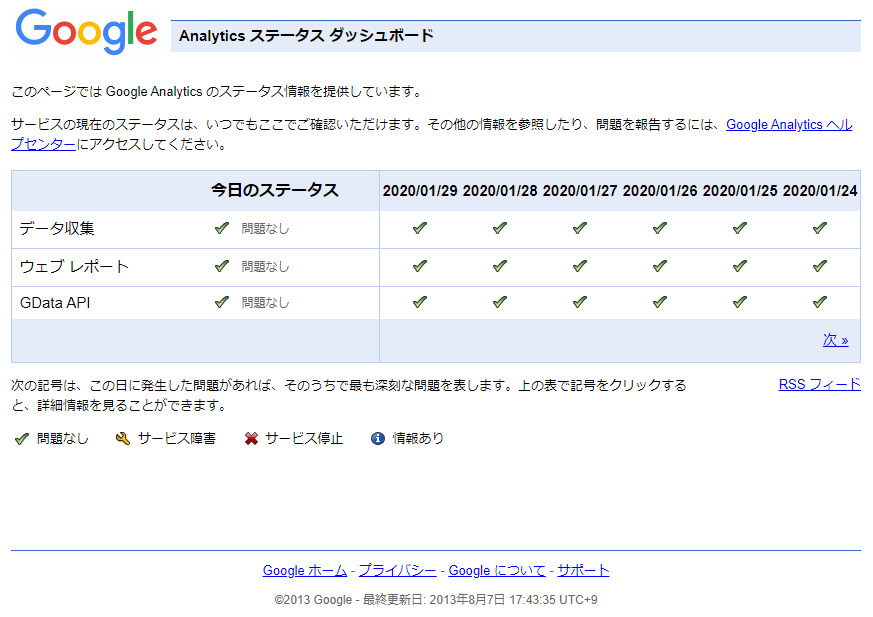Click ウェブ レポート checkmark for 2020/01/26
This screenshot has height=617, width=873.
pyautogui.click(x=660, y=266)
